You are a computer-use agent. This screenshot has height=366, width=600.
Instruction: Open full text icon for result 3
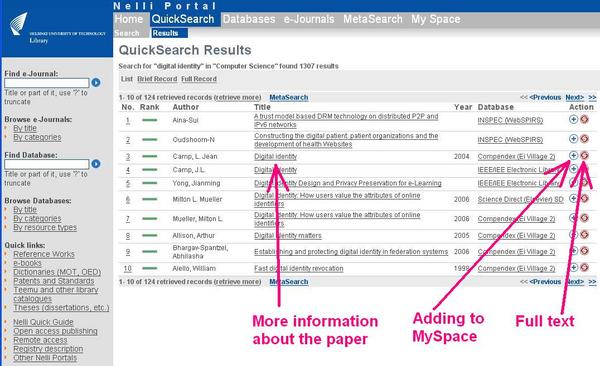coord(584,155)
